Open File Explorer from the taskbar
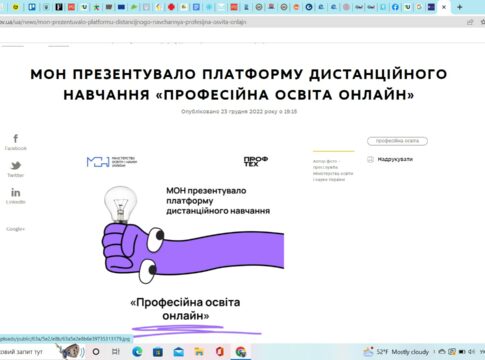Image resolution: width=485 pixels, height=360 pixels. (199, 352)
